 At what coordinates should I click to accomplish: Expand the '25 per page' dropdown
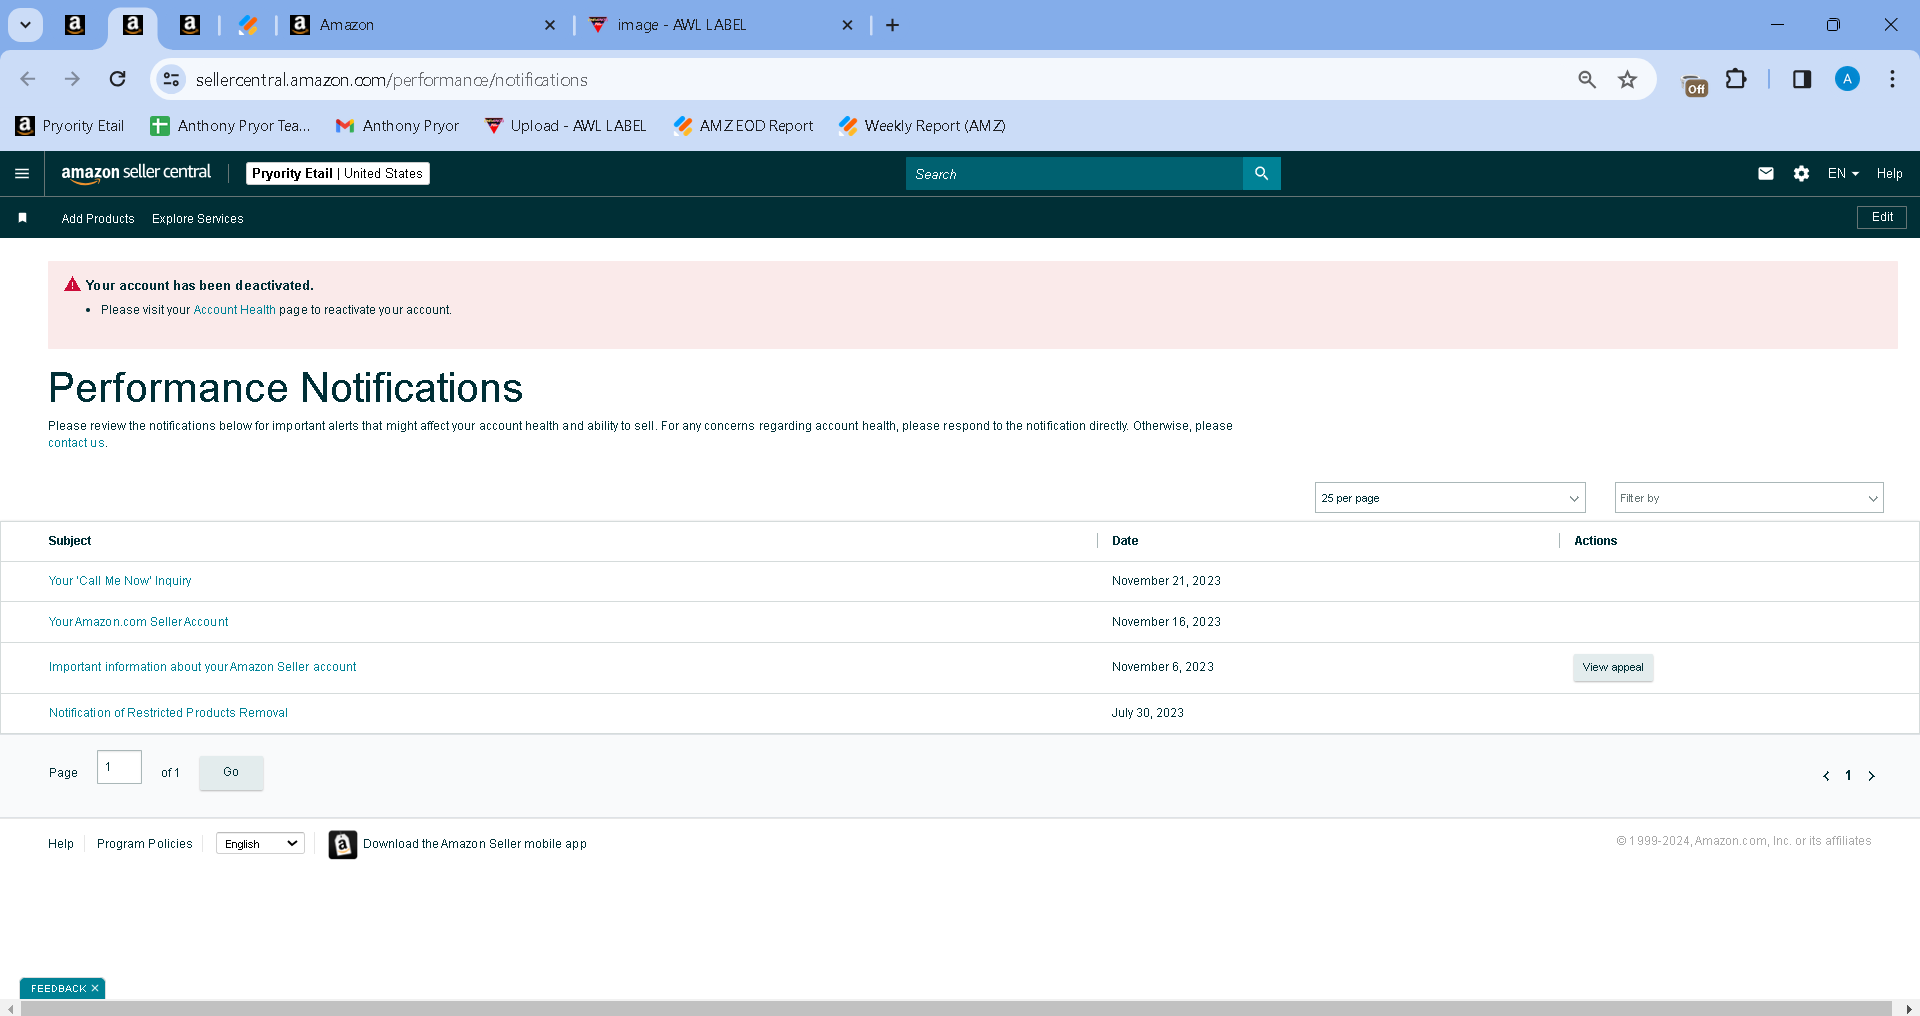tap(1450, 498)
